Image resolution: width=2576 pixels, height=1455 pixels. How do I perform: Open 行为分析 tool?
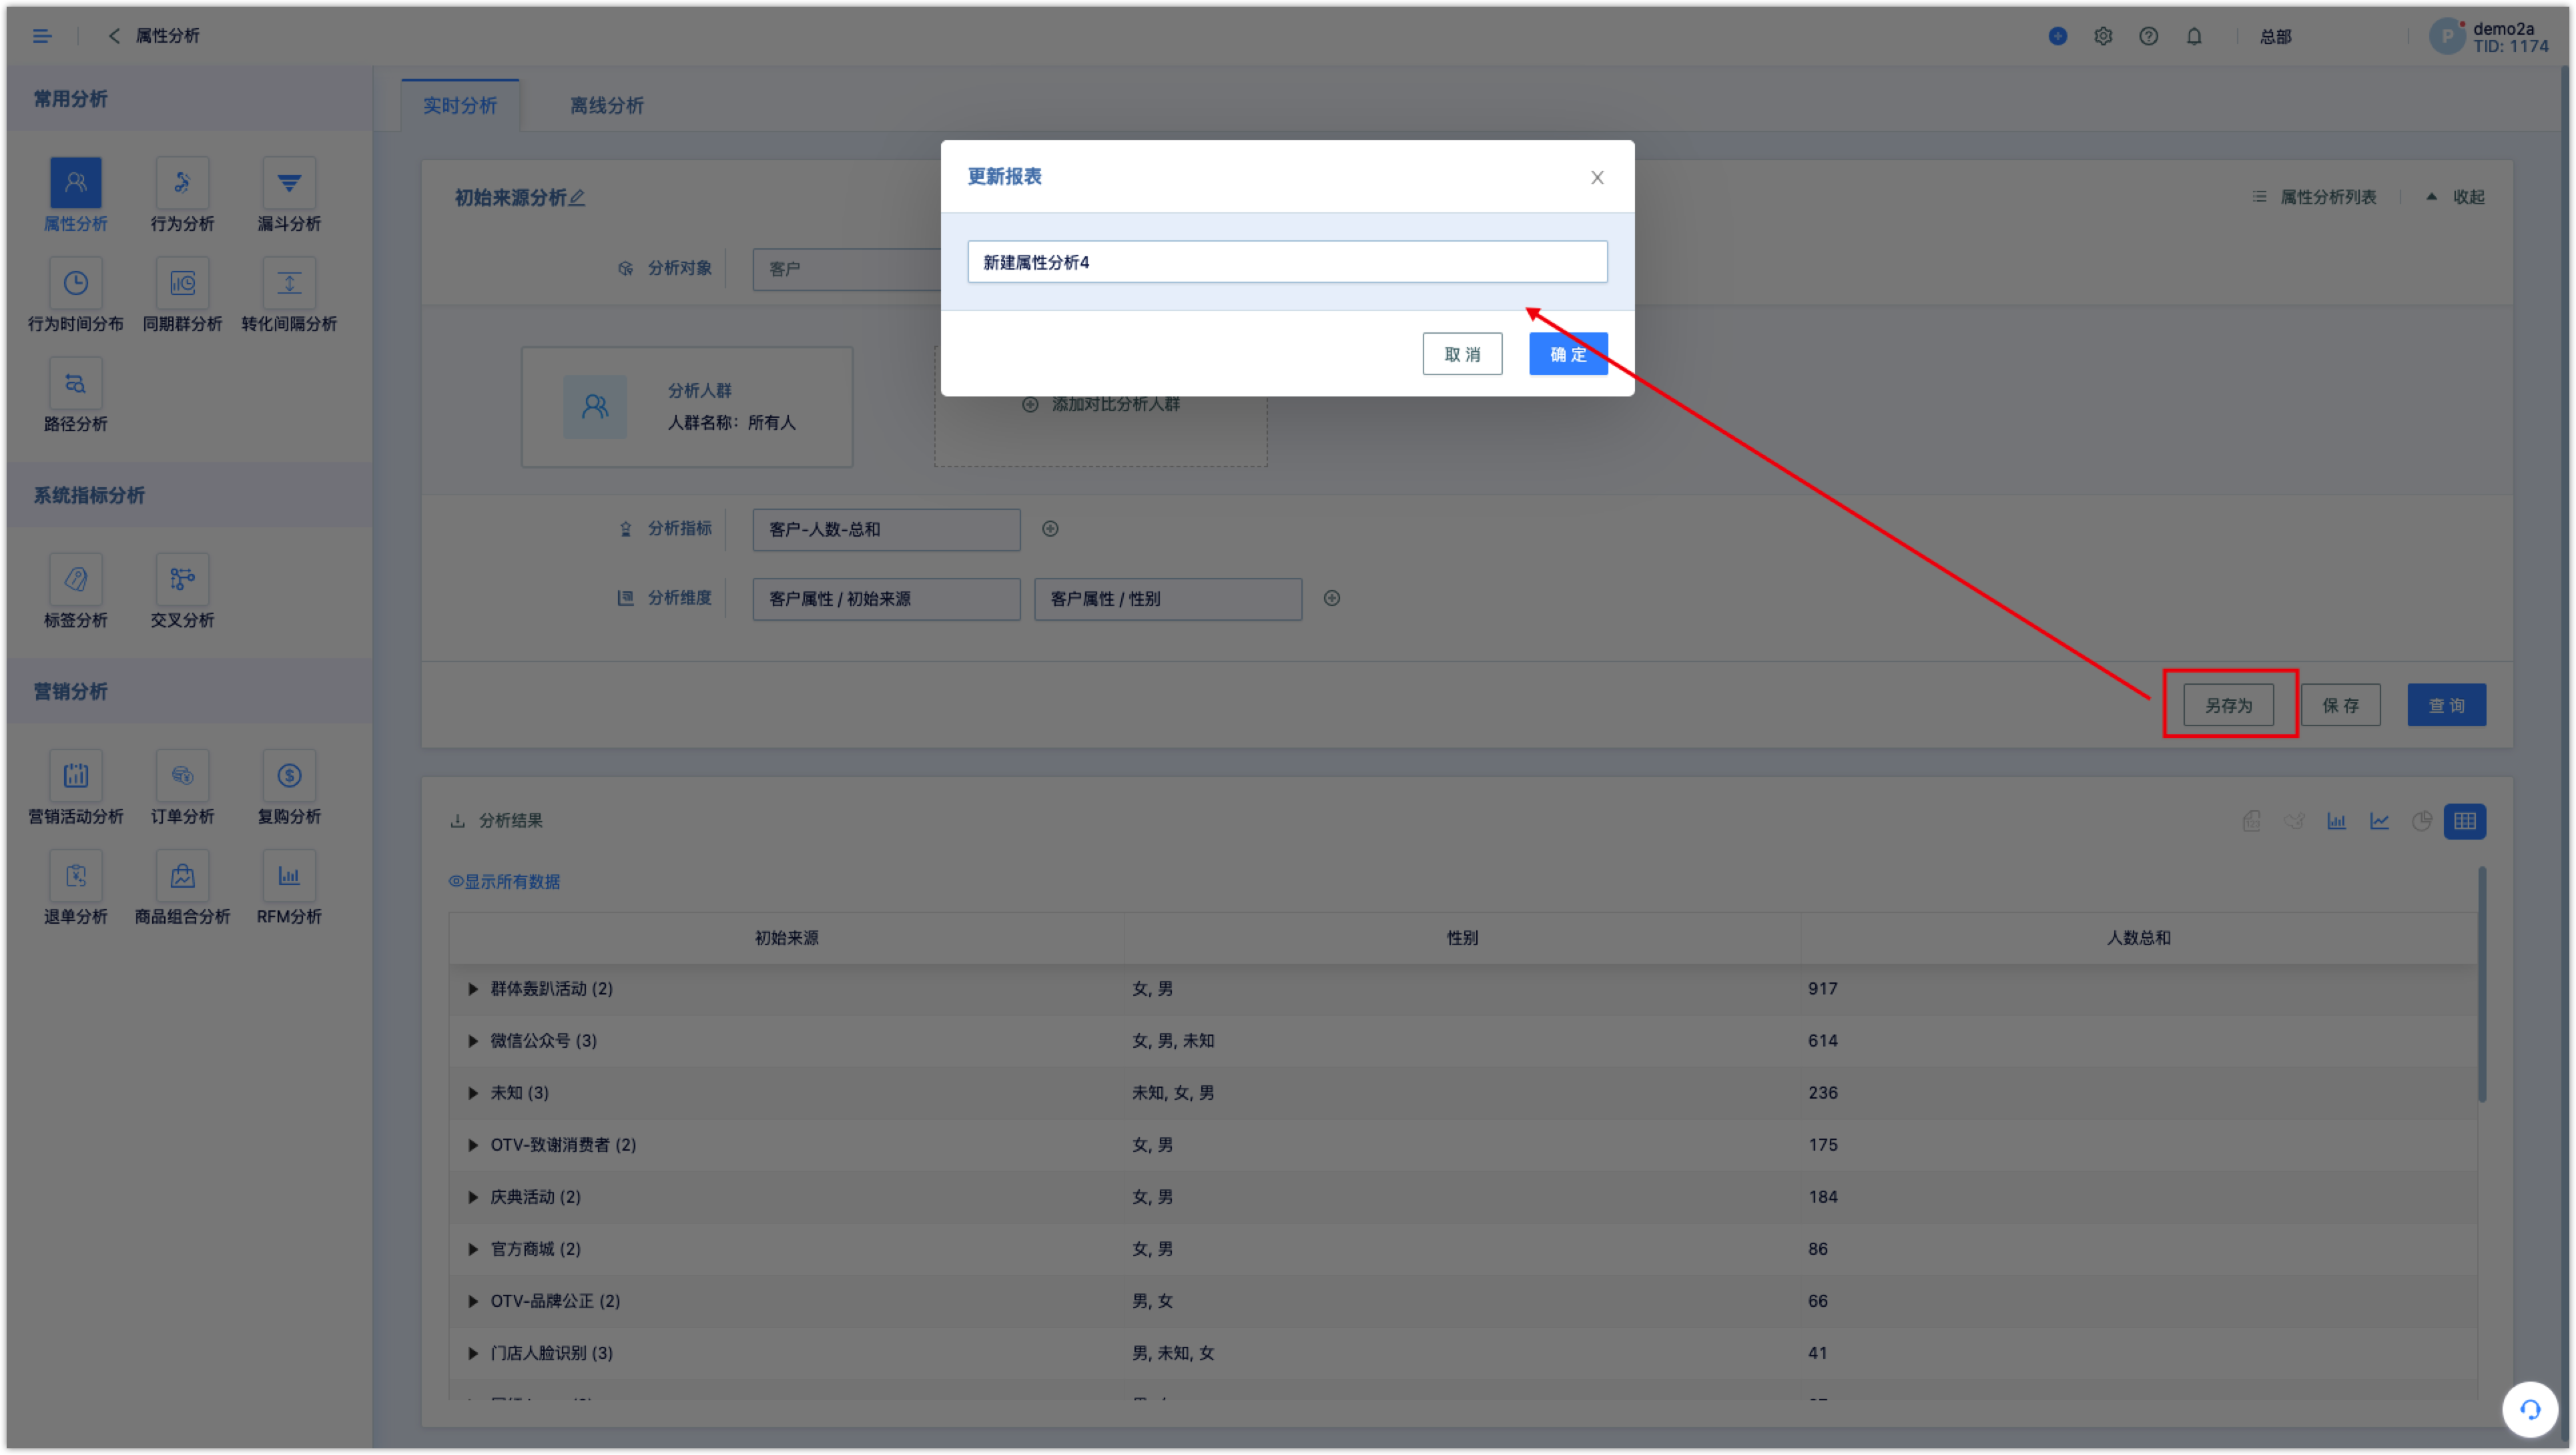click(x=182, y=196)
